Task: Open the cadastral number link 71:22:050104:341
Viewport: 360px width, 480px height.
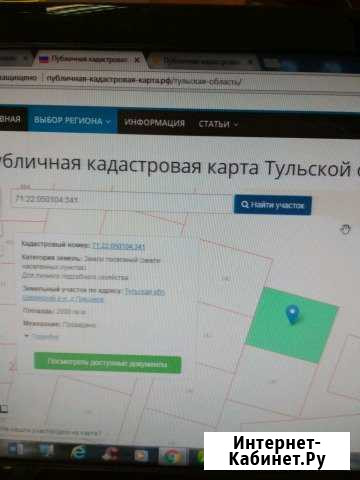Action: [118, 246]
